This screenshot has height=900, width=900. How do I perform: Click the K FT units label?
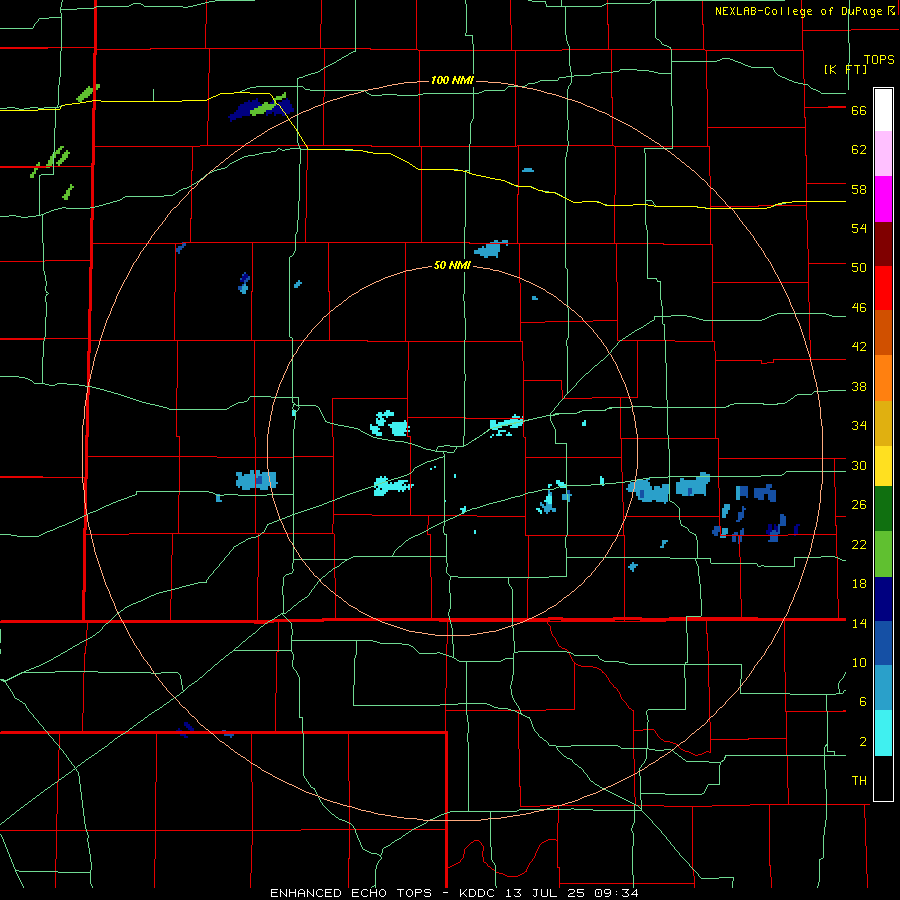click(x=845, y=69)
